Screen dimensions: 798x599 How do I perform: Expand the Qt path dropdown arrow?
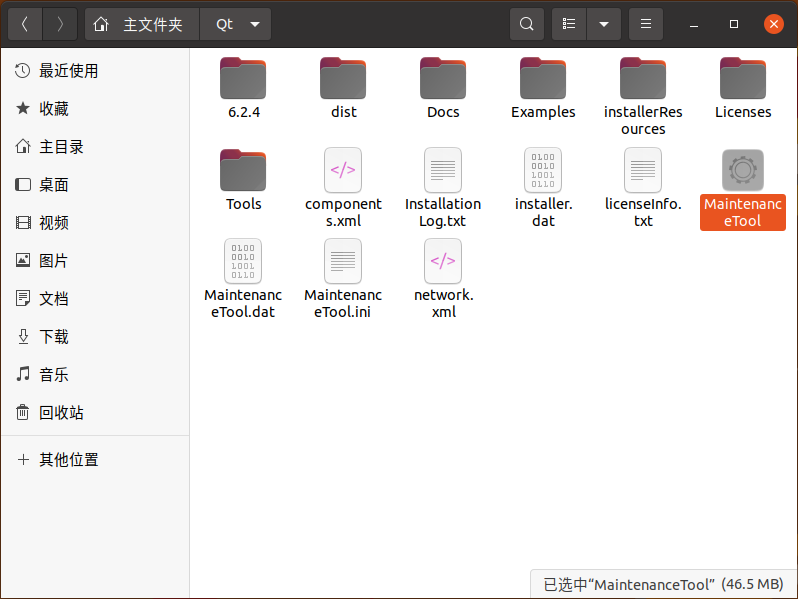click(255, 24)
